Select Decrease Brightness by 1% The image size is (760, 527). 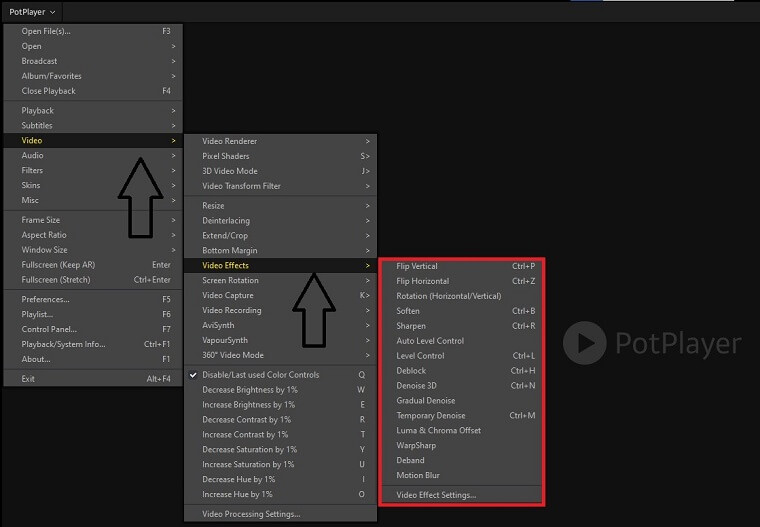pos(280,390)
